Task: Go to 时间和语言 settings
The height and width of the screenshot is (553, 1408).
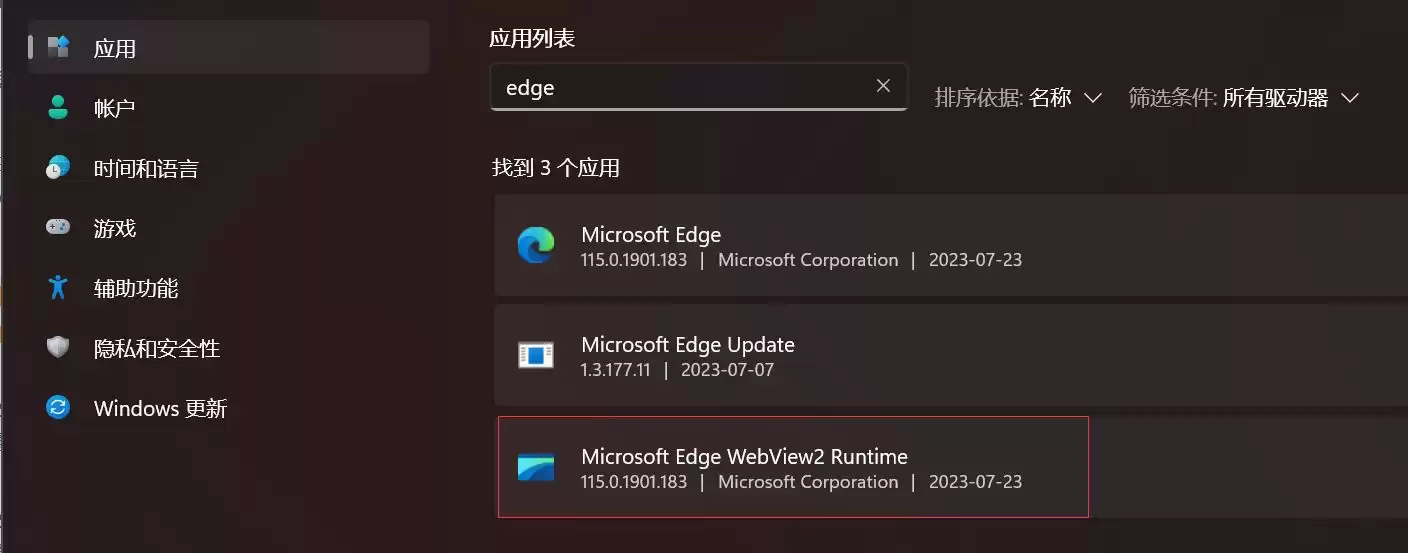Action: (x=146, y=168)
